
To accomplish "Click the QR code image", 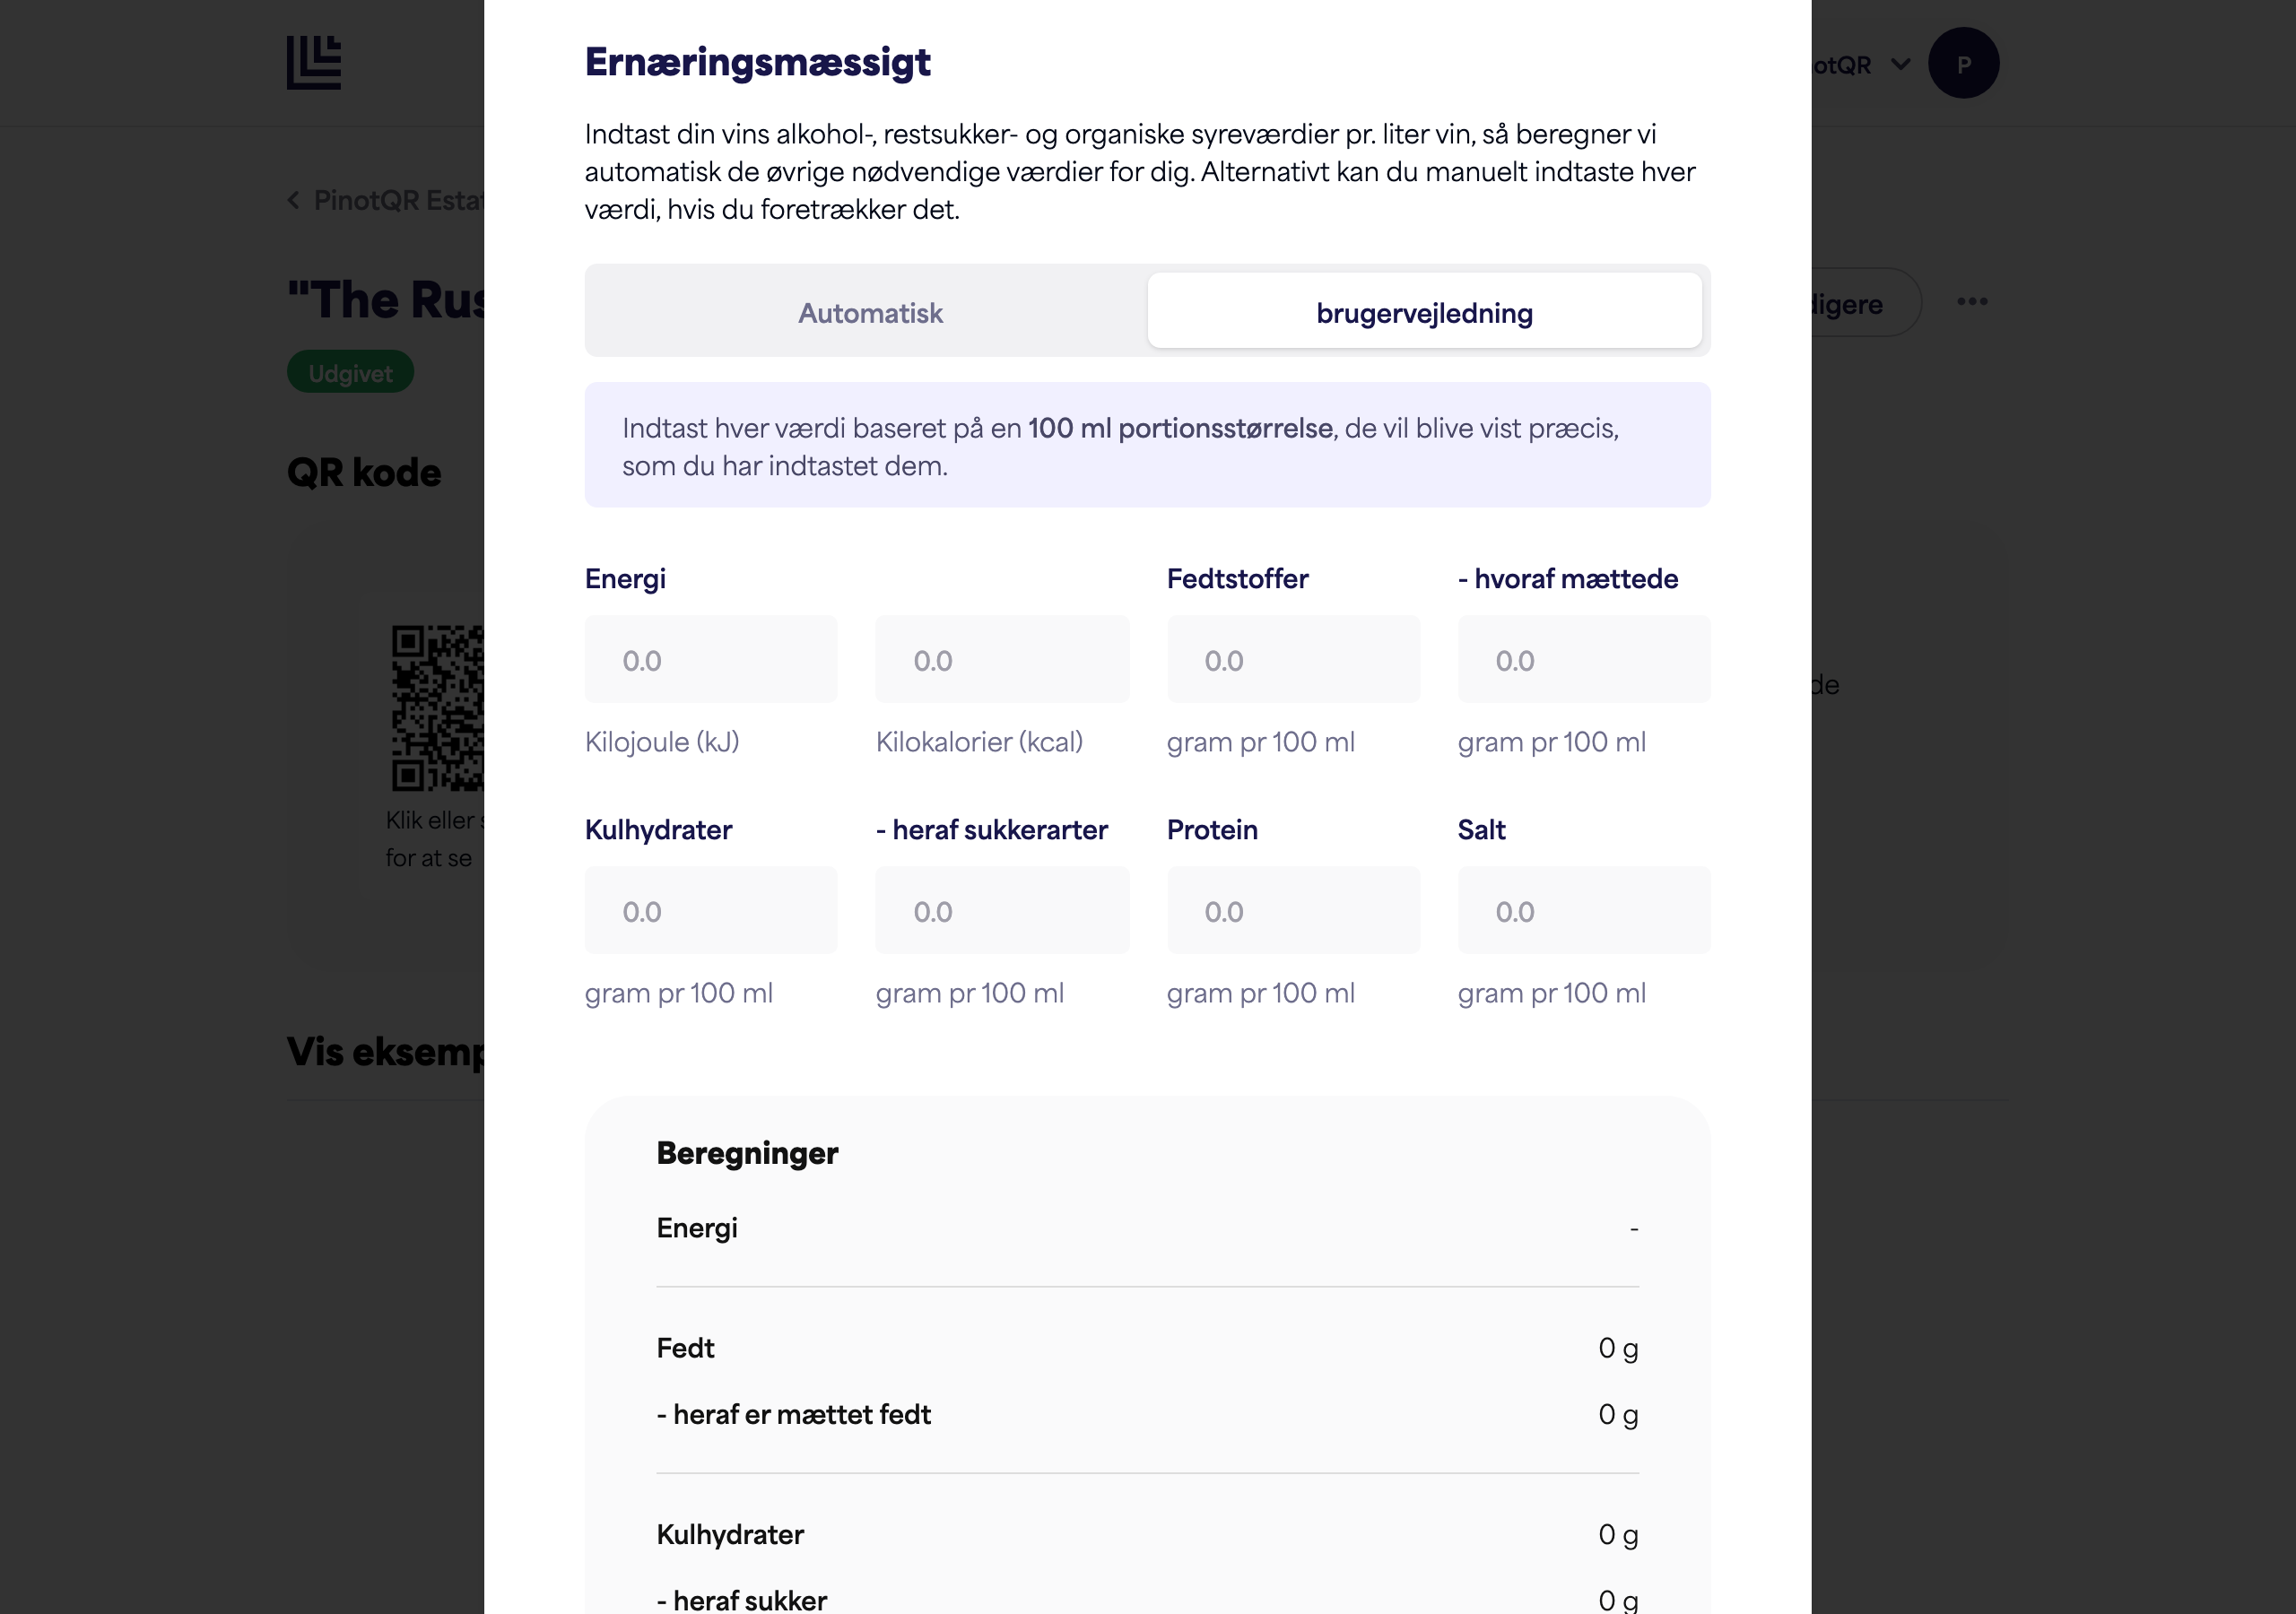I will 438,708.
